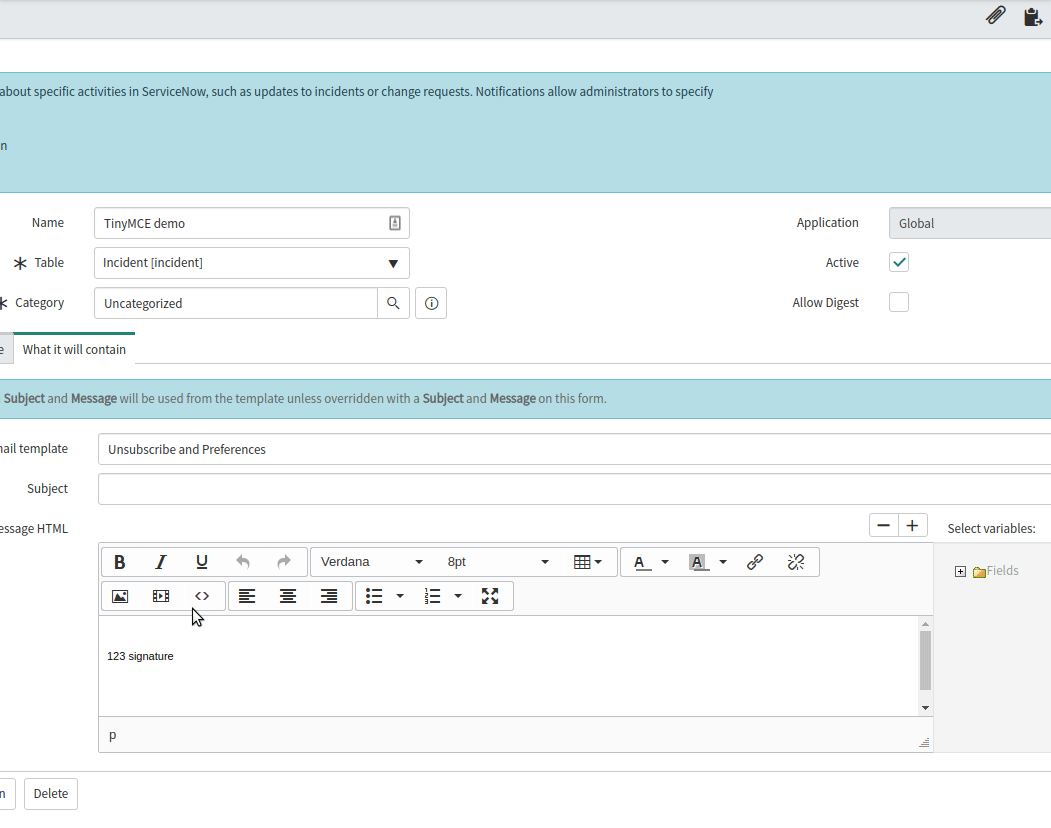
Task: Undo the last editor change
Action: 243,561
